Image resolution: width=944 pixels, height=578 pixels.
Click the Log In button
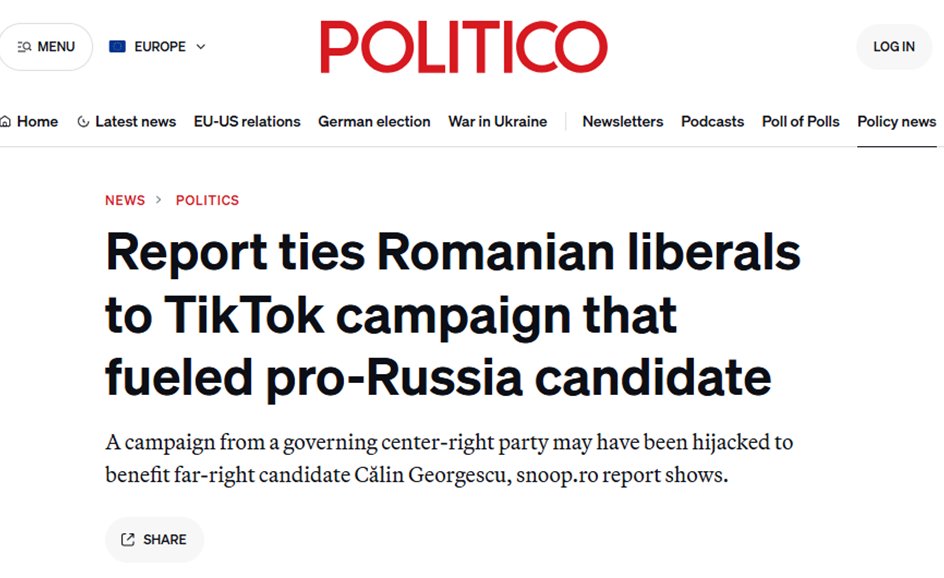(894, 46)
